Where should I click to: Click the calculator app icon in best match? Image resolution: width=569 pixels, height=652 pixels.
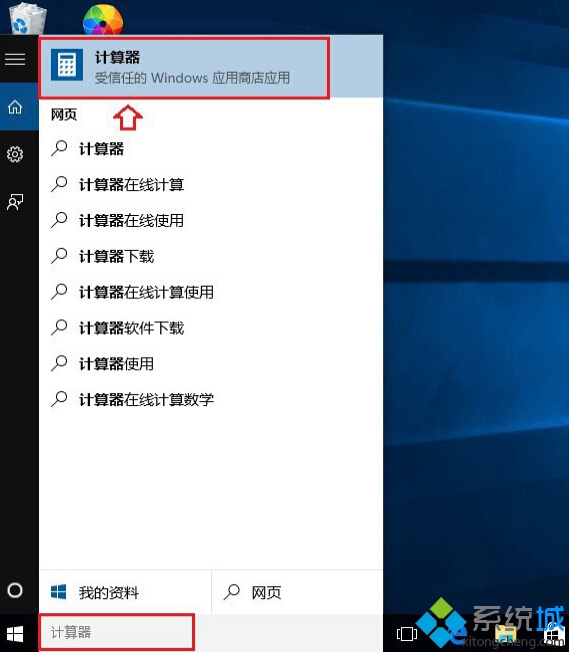[x=67, y=65]
